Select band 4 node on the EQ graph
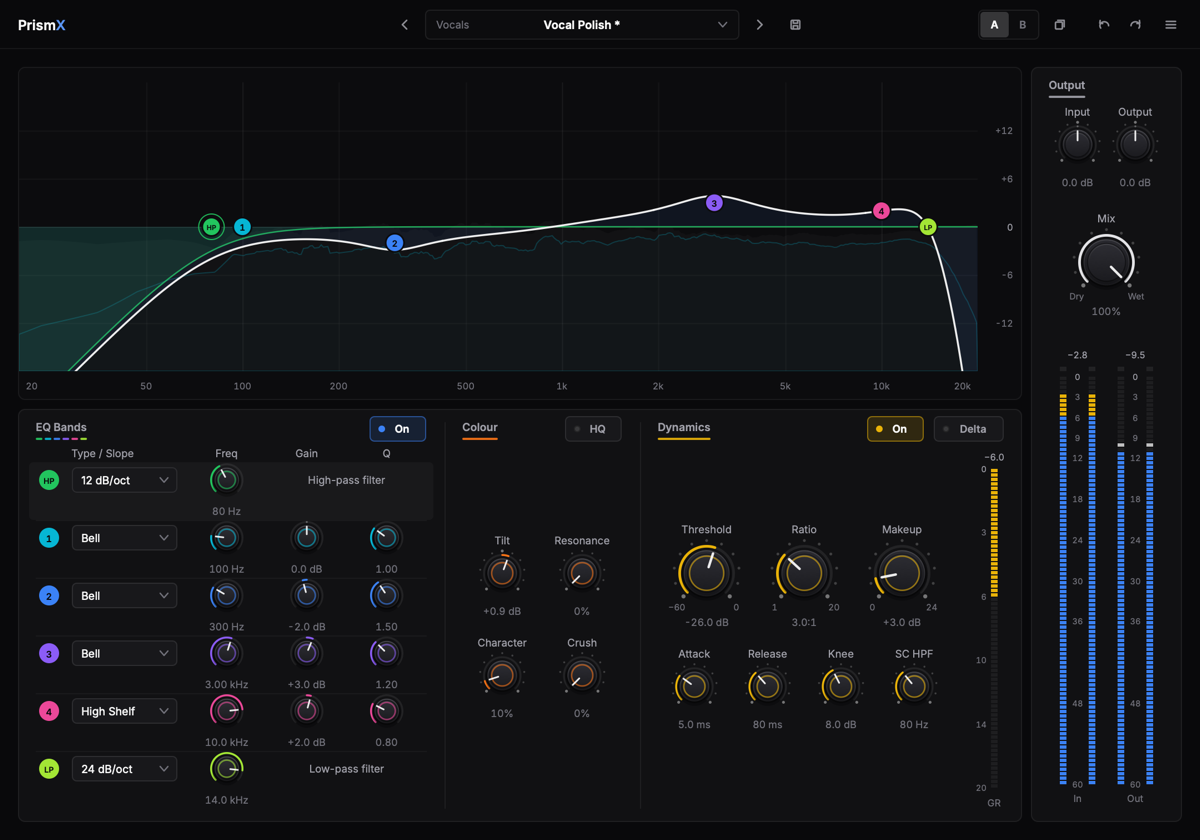Image resolution: width=1200 pixels, height=840 pixels. click(x=881, y=211)
